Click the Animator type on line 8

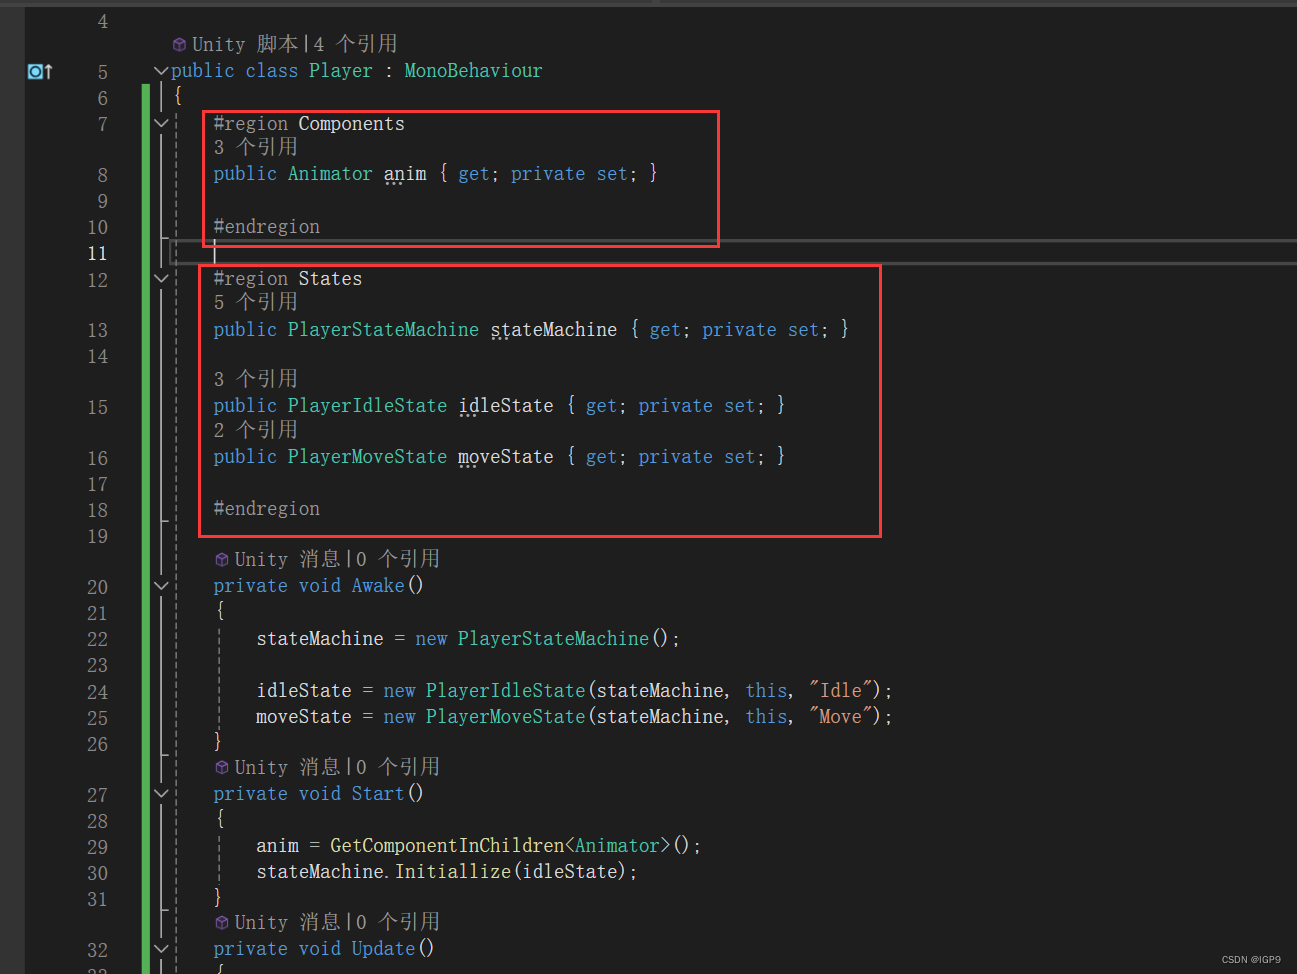coord(330,174)
